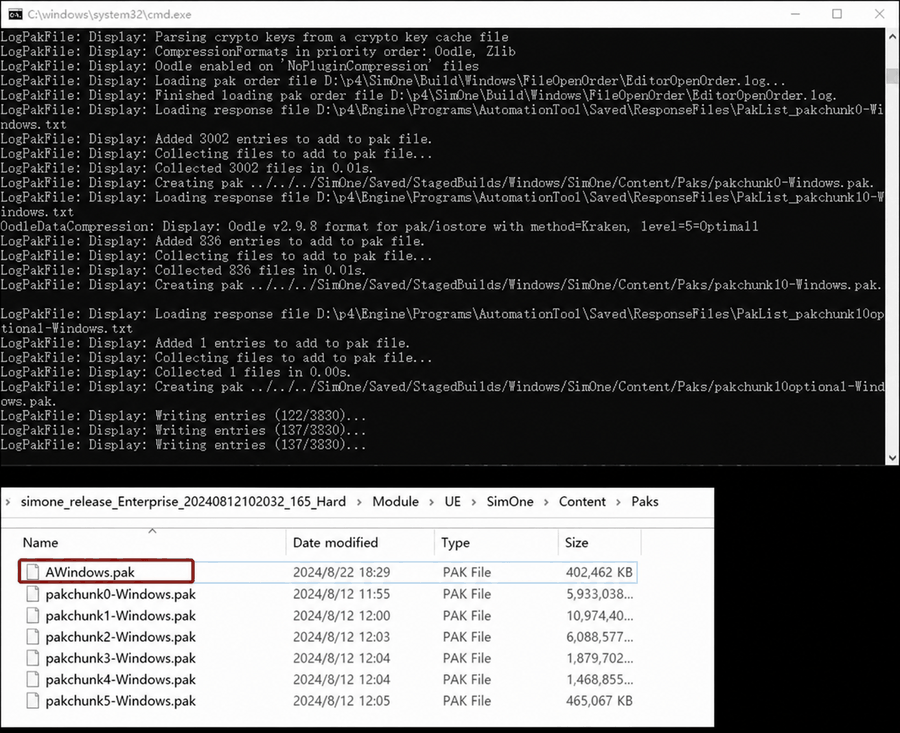The height and width of the screenshot is (733, 900).
Task: Click the console scrollbar up arrow
Action: (893, 36)
